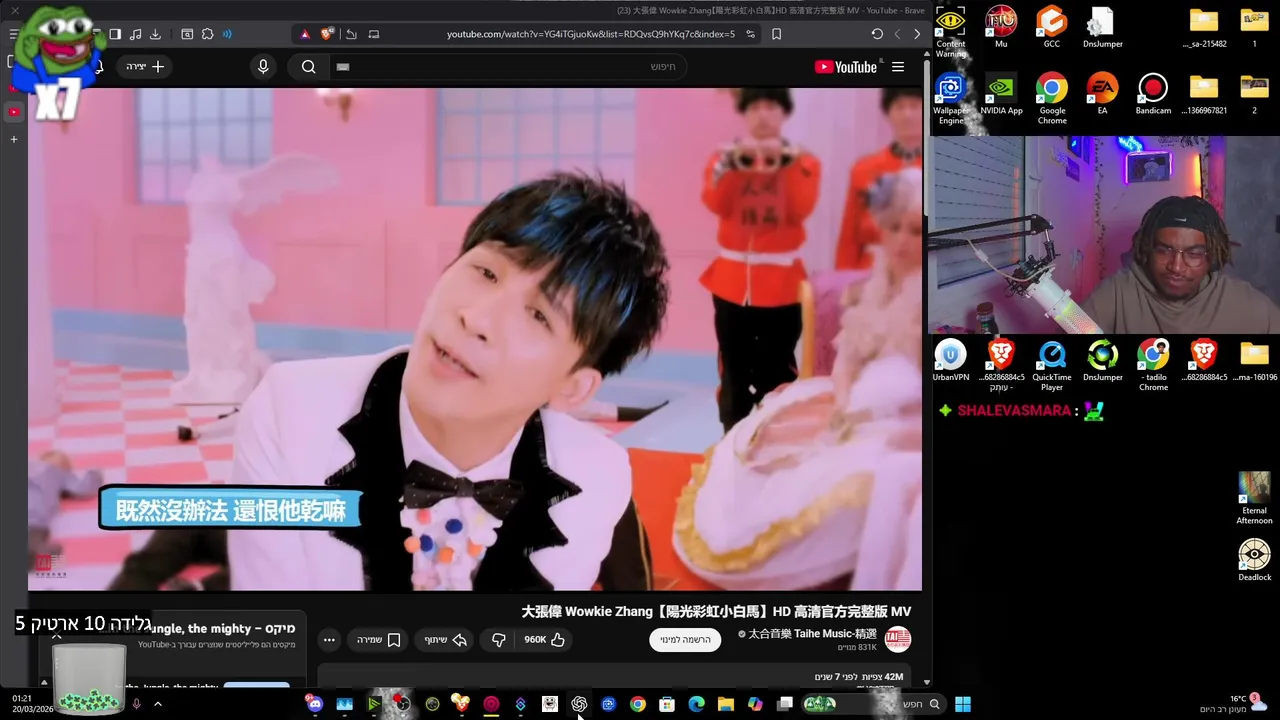This screenshot has width=1280, height=720.
Task: Click the browser address bar URL
Action: [x=590, y=34]
